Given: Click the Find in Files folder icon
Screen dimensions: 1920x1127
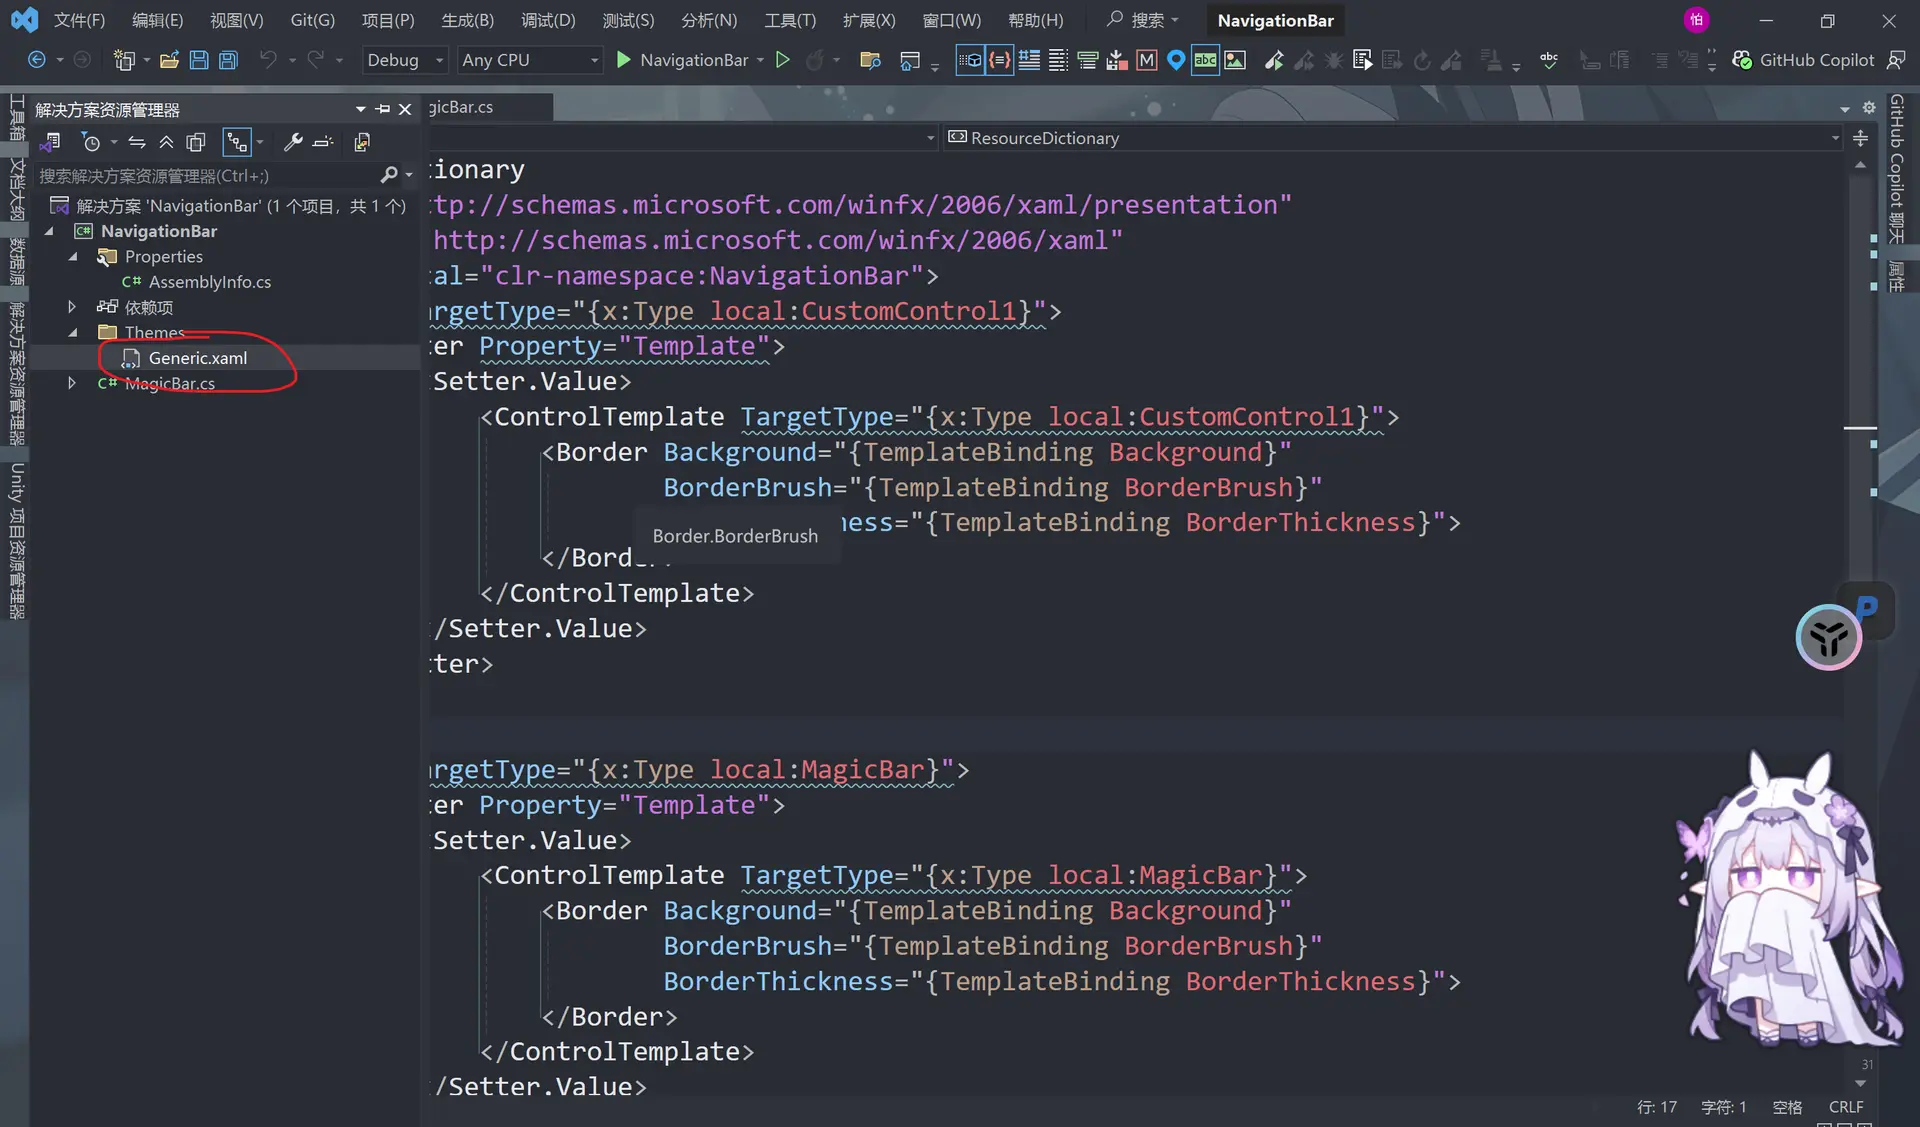Looking at the screenshot, I should (870, 60).
